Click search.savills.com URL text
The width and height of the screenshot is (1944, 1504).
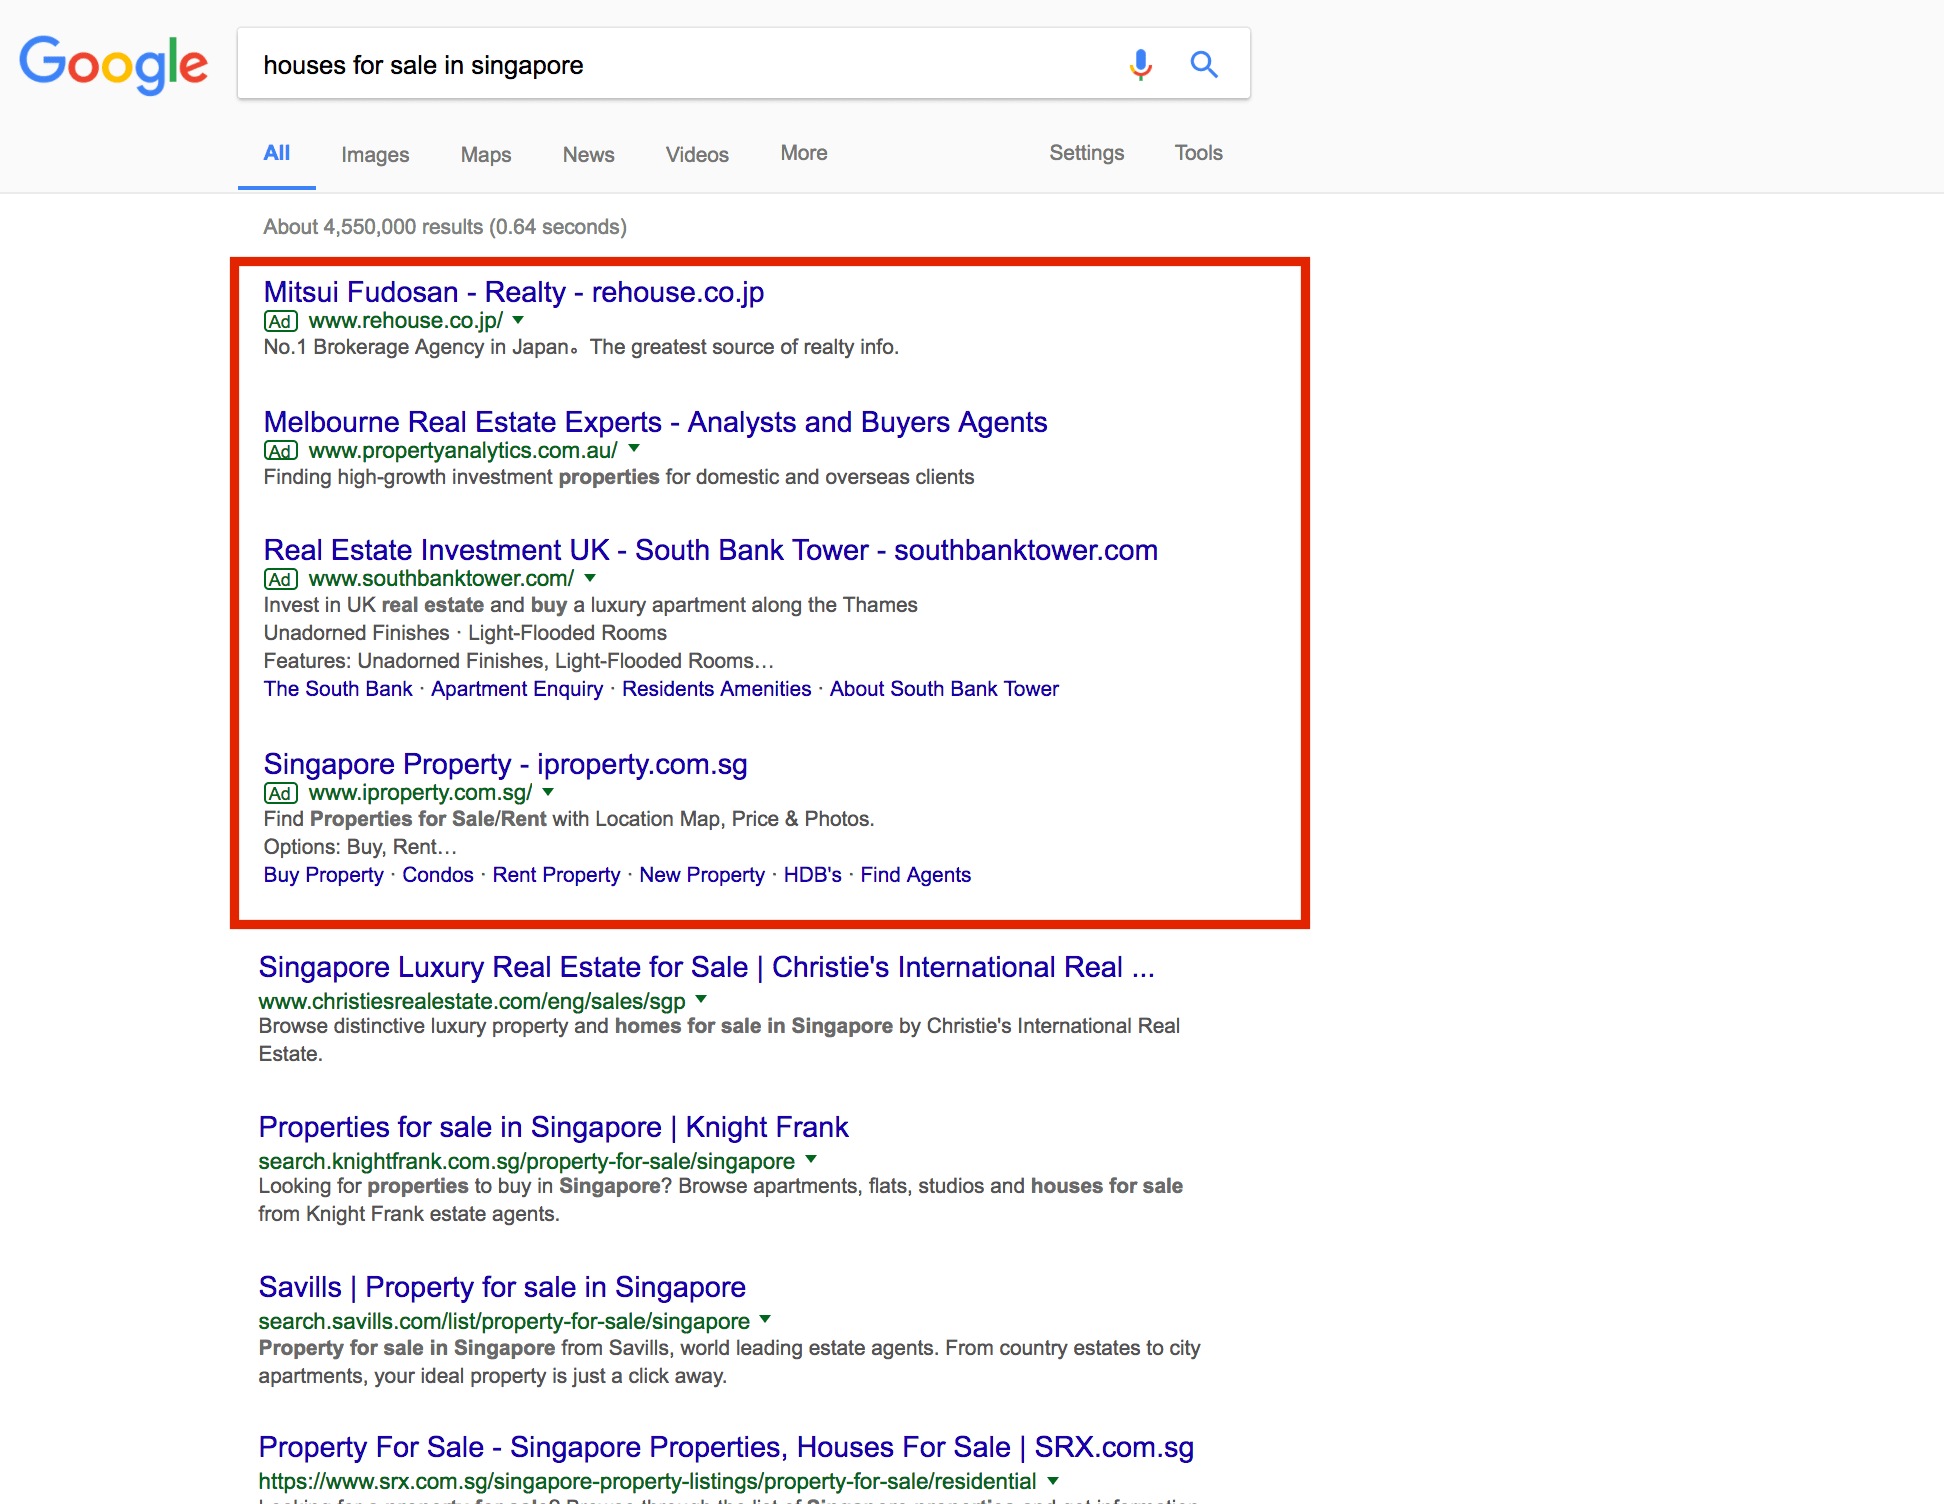coord(504,1321)
